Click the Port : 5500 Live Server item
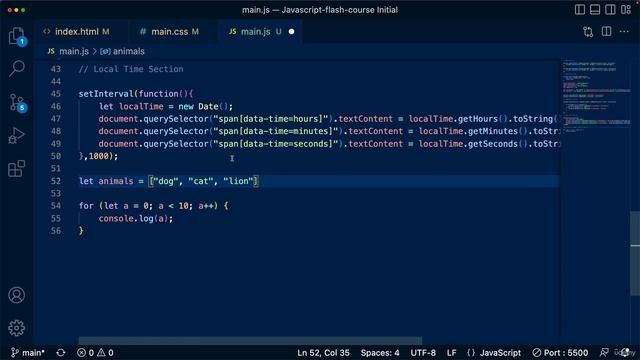Viewport: 640px width, 360px height. click(x=560, y=353)
